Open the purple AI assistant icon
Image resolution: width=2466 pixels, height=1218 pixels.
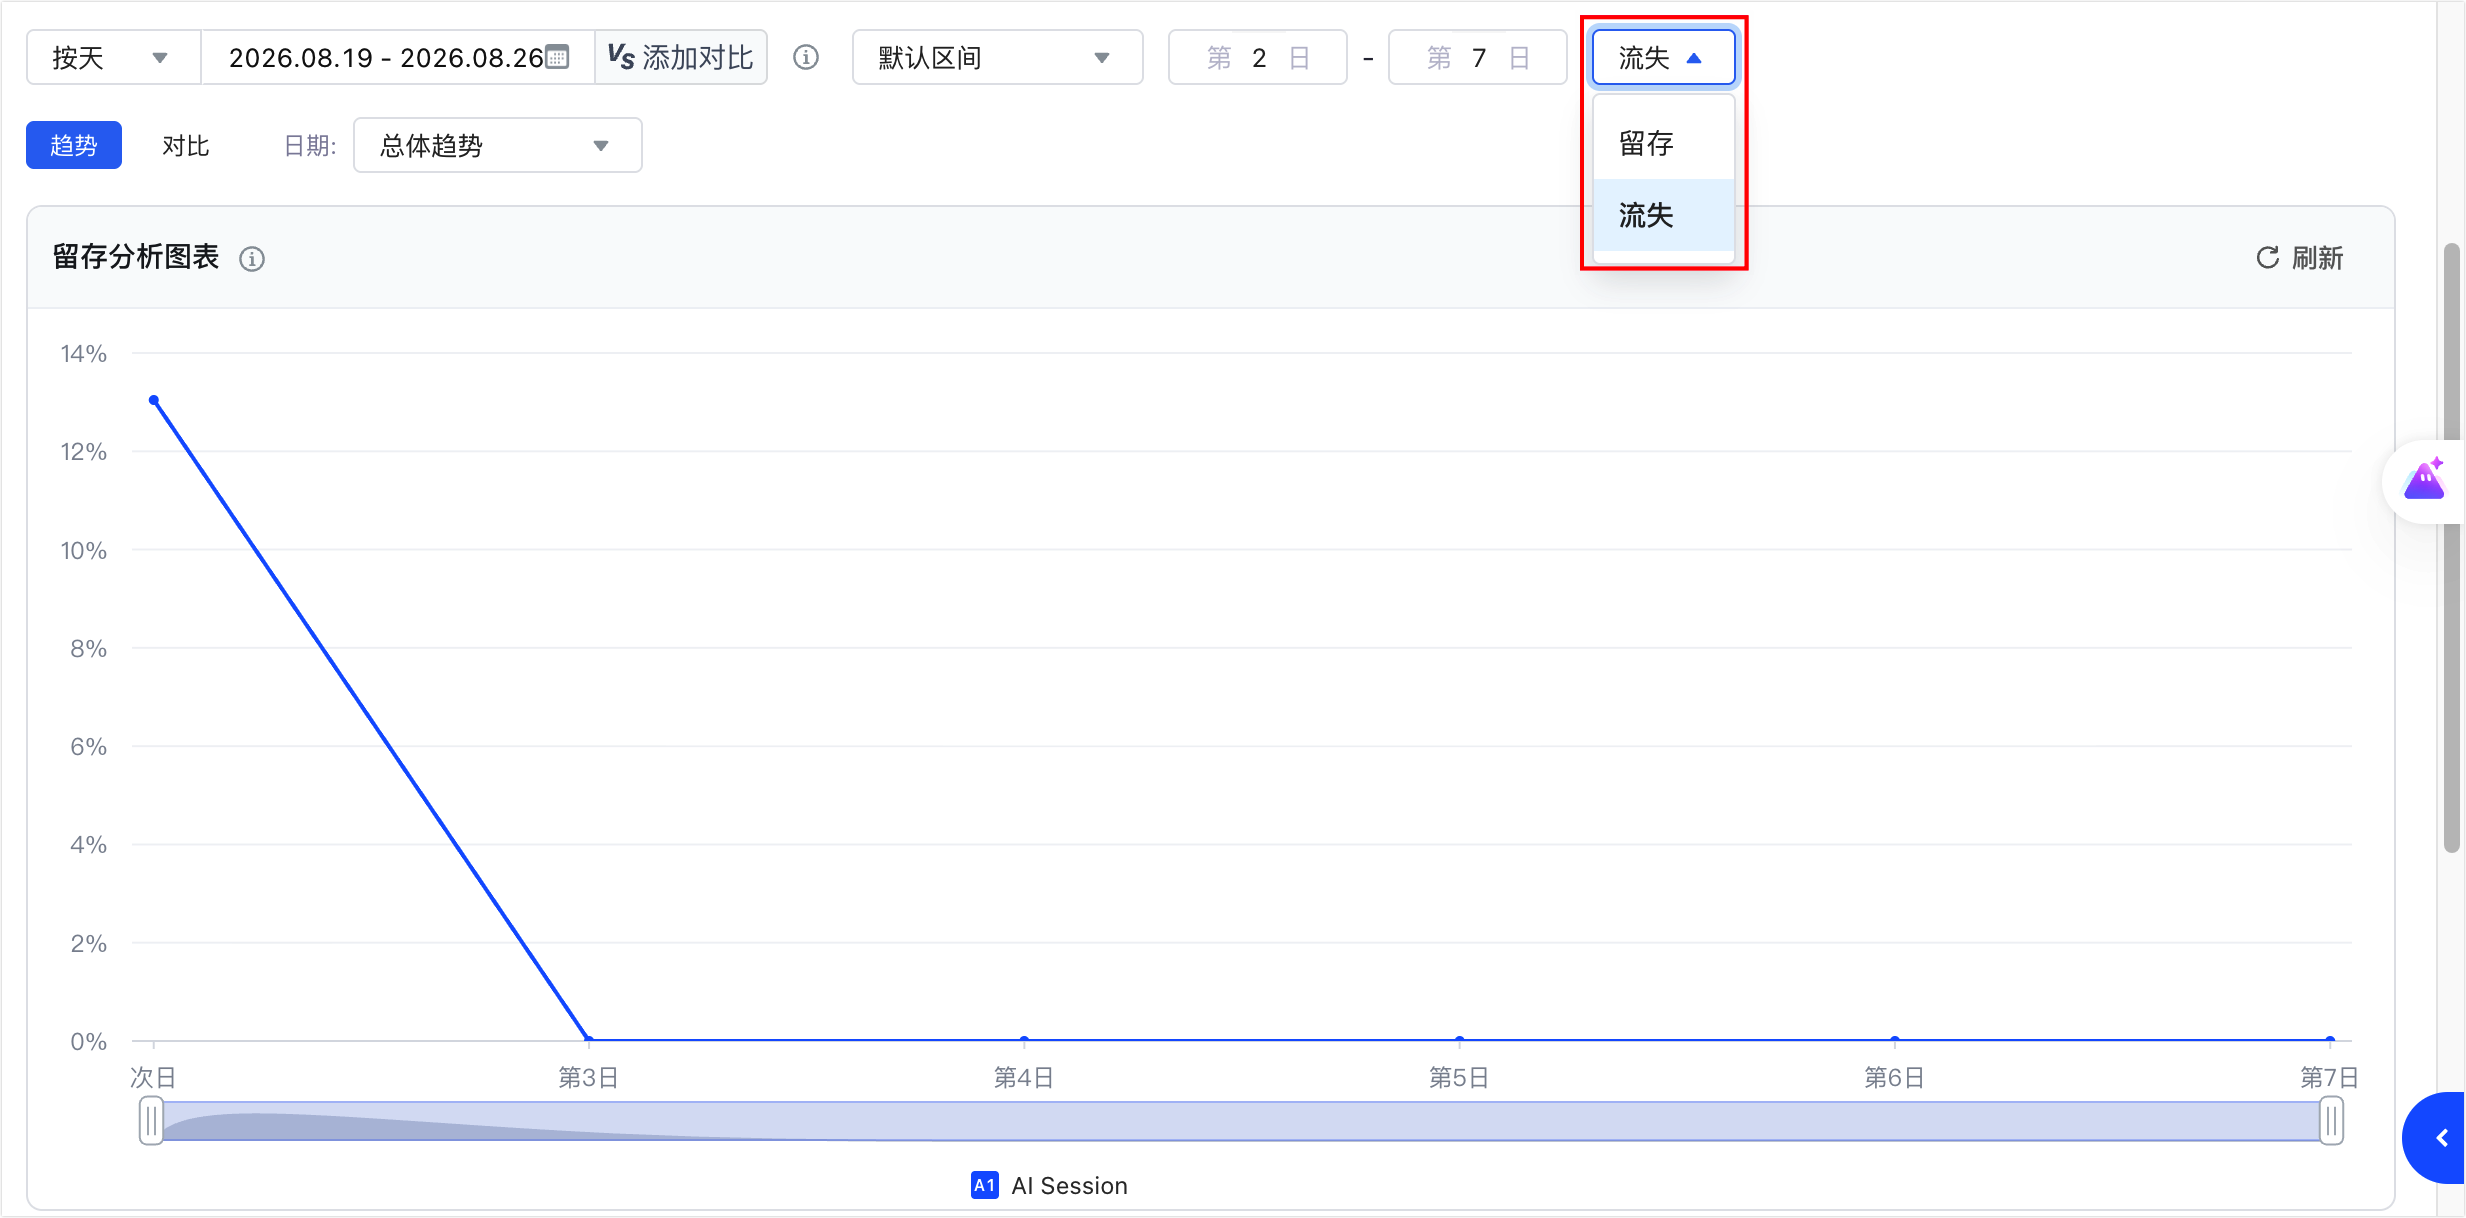tap(2425, 480)
